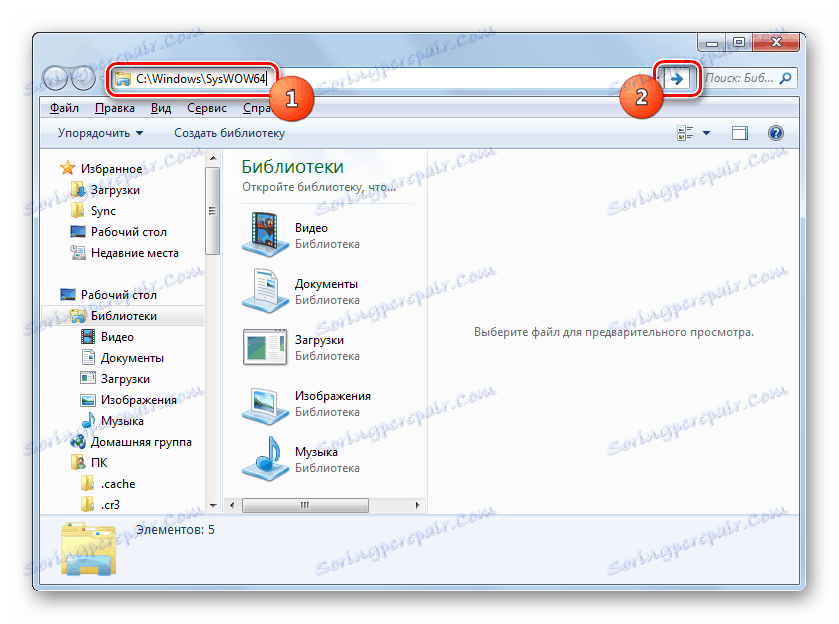Viewport: 839px width, 624px height.
Task: Select the .cr3 folder in tree
Action: [x=110, y=505]
